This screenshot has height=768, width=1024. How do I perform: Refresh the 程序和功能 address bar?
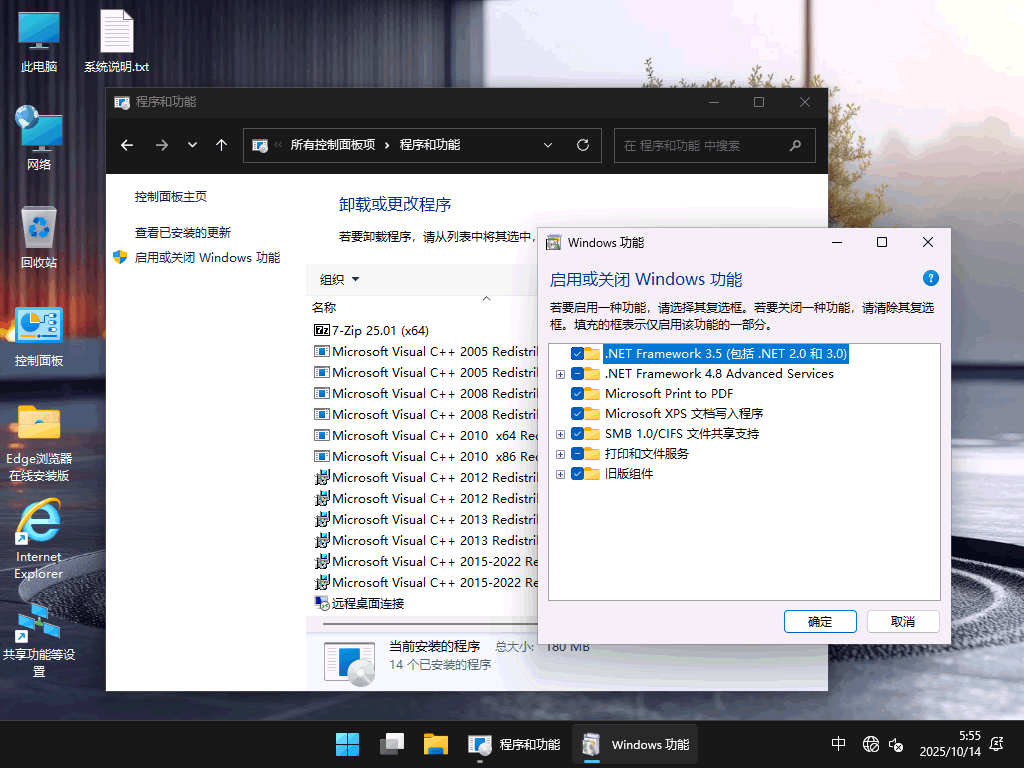[x=583, y=145]
